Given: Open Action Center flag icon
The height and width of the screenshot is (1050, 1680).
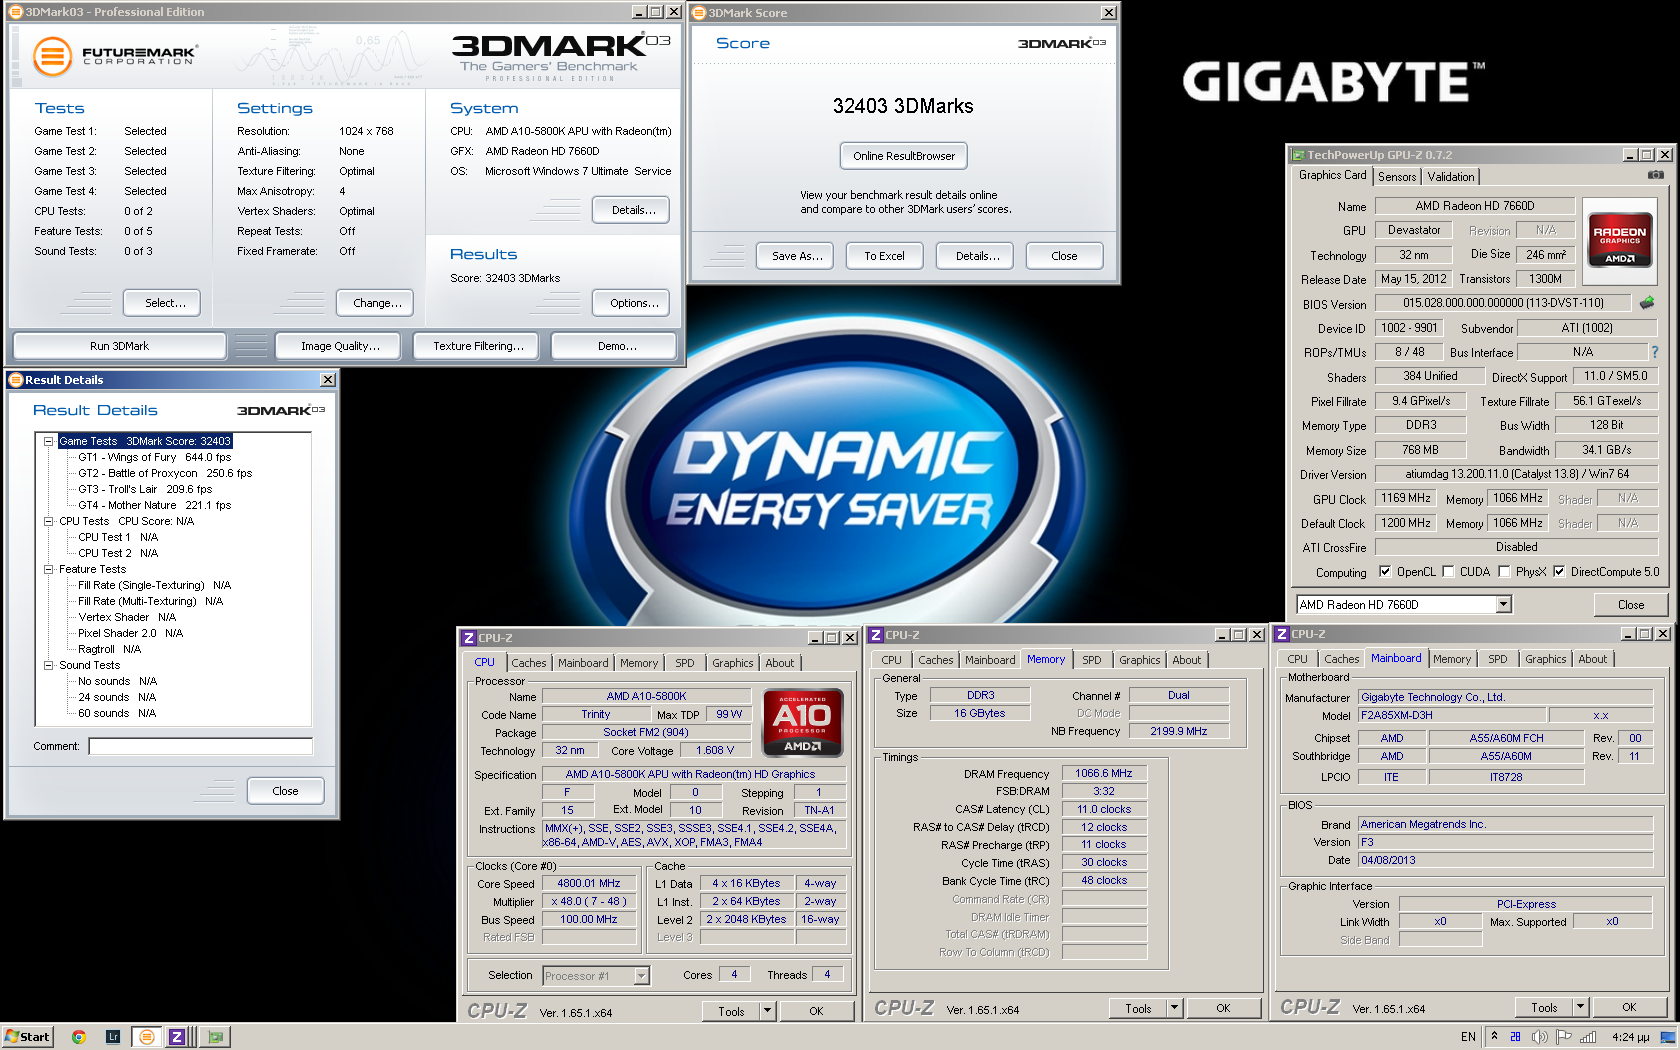Looking at the screenshot, I should click(x=1564, y=1037).
